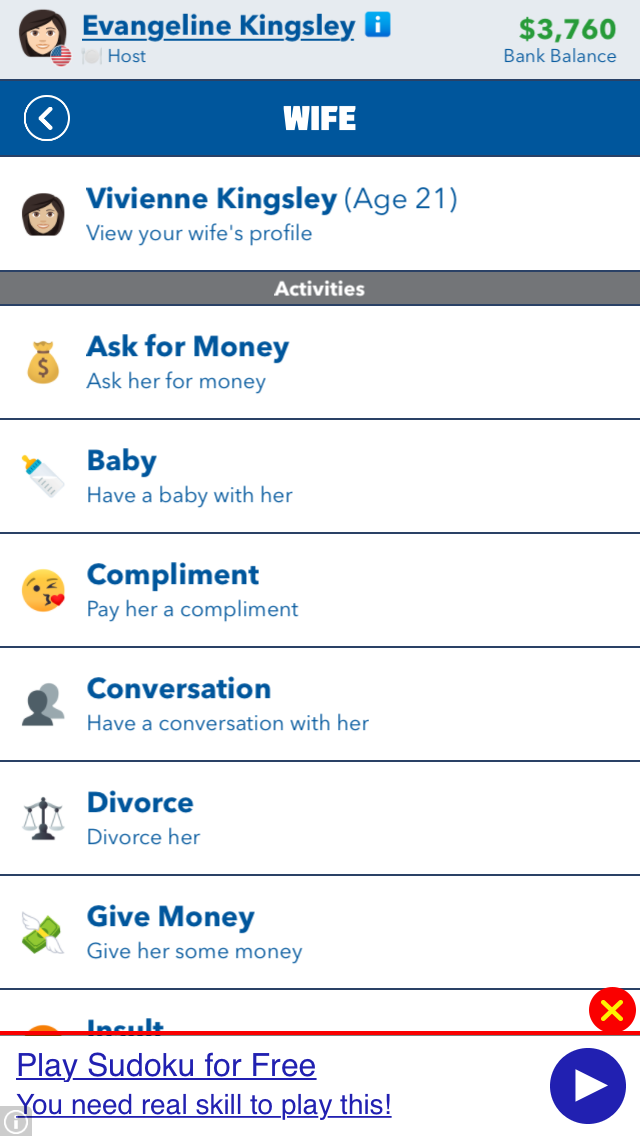Image resolution: width=640 pixels, height=1136 pixels.
Task: Tap the money bag icon
Action: coord(43,362)
